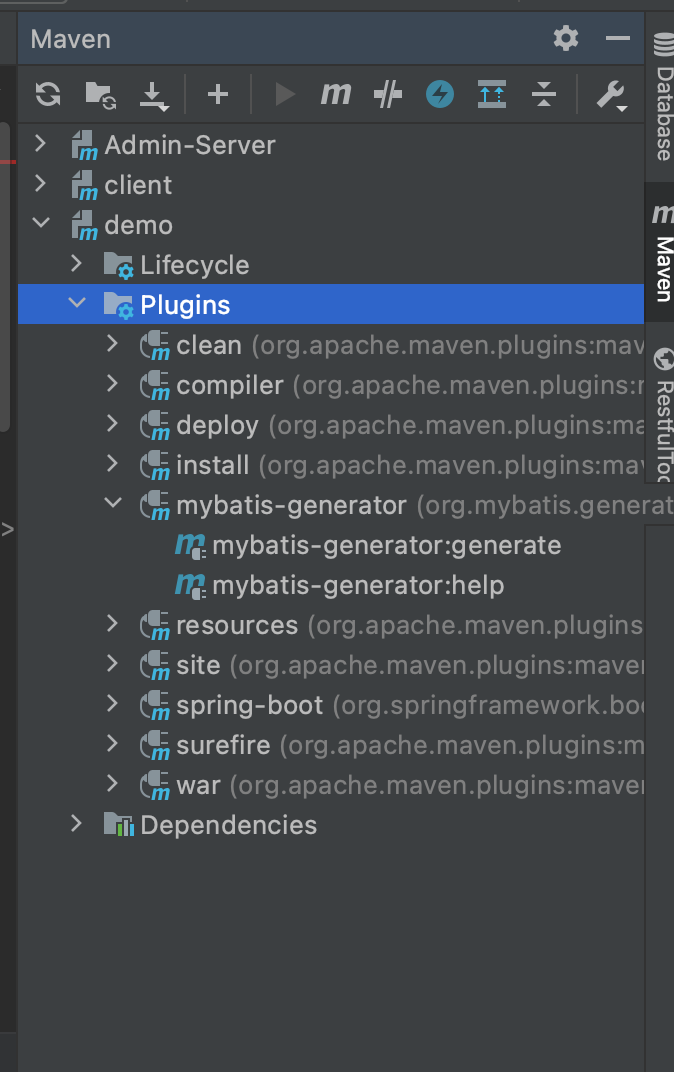
Task: Click the surefire plugin name
Action: click(224, 745)
